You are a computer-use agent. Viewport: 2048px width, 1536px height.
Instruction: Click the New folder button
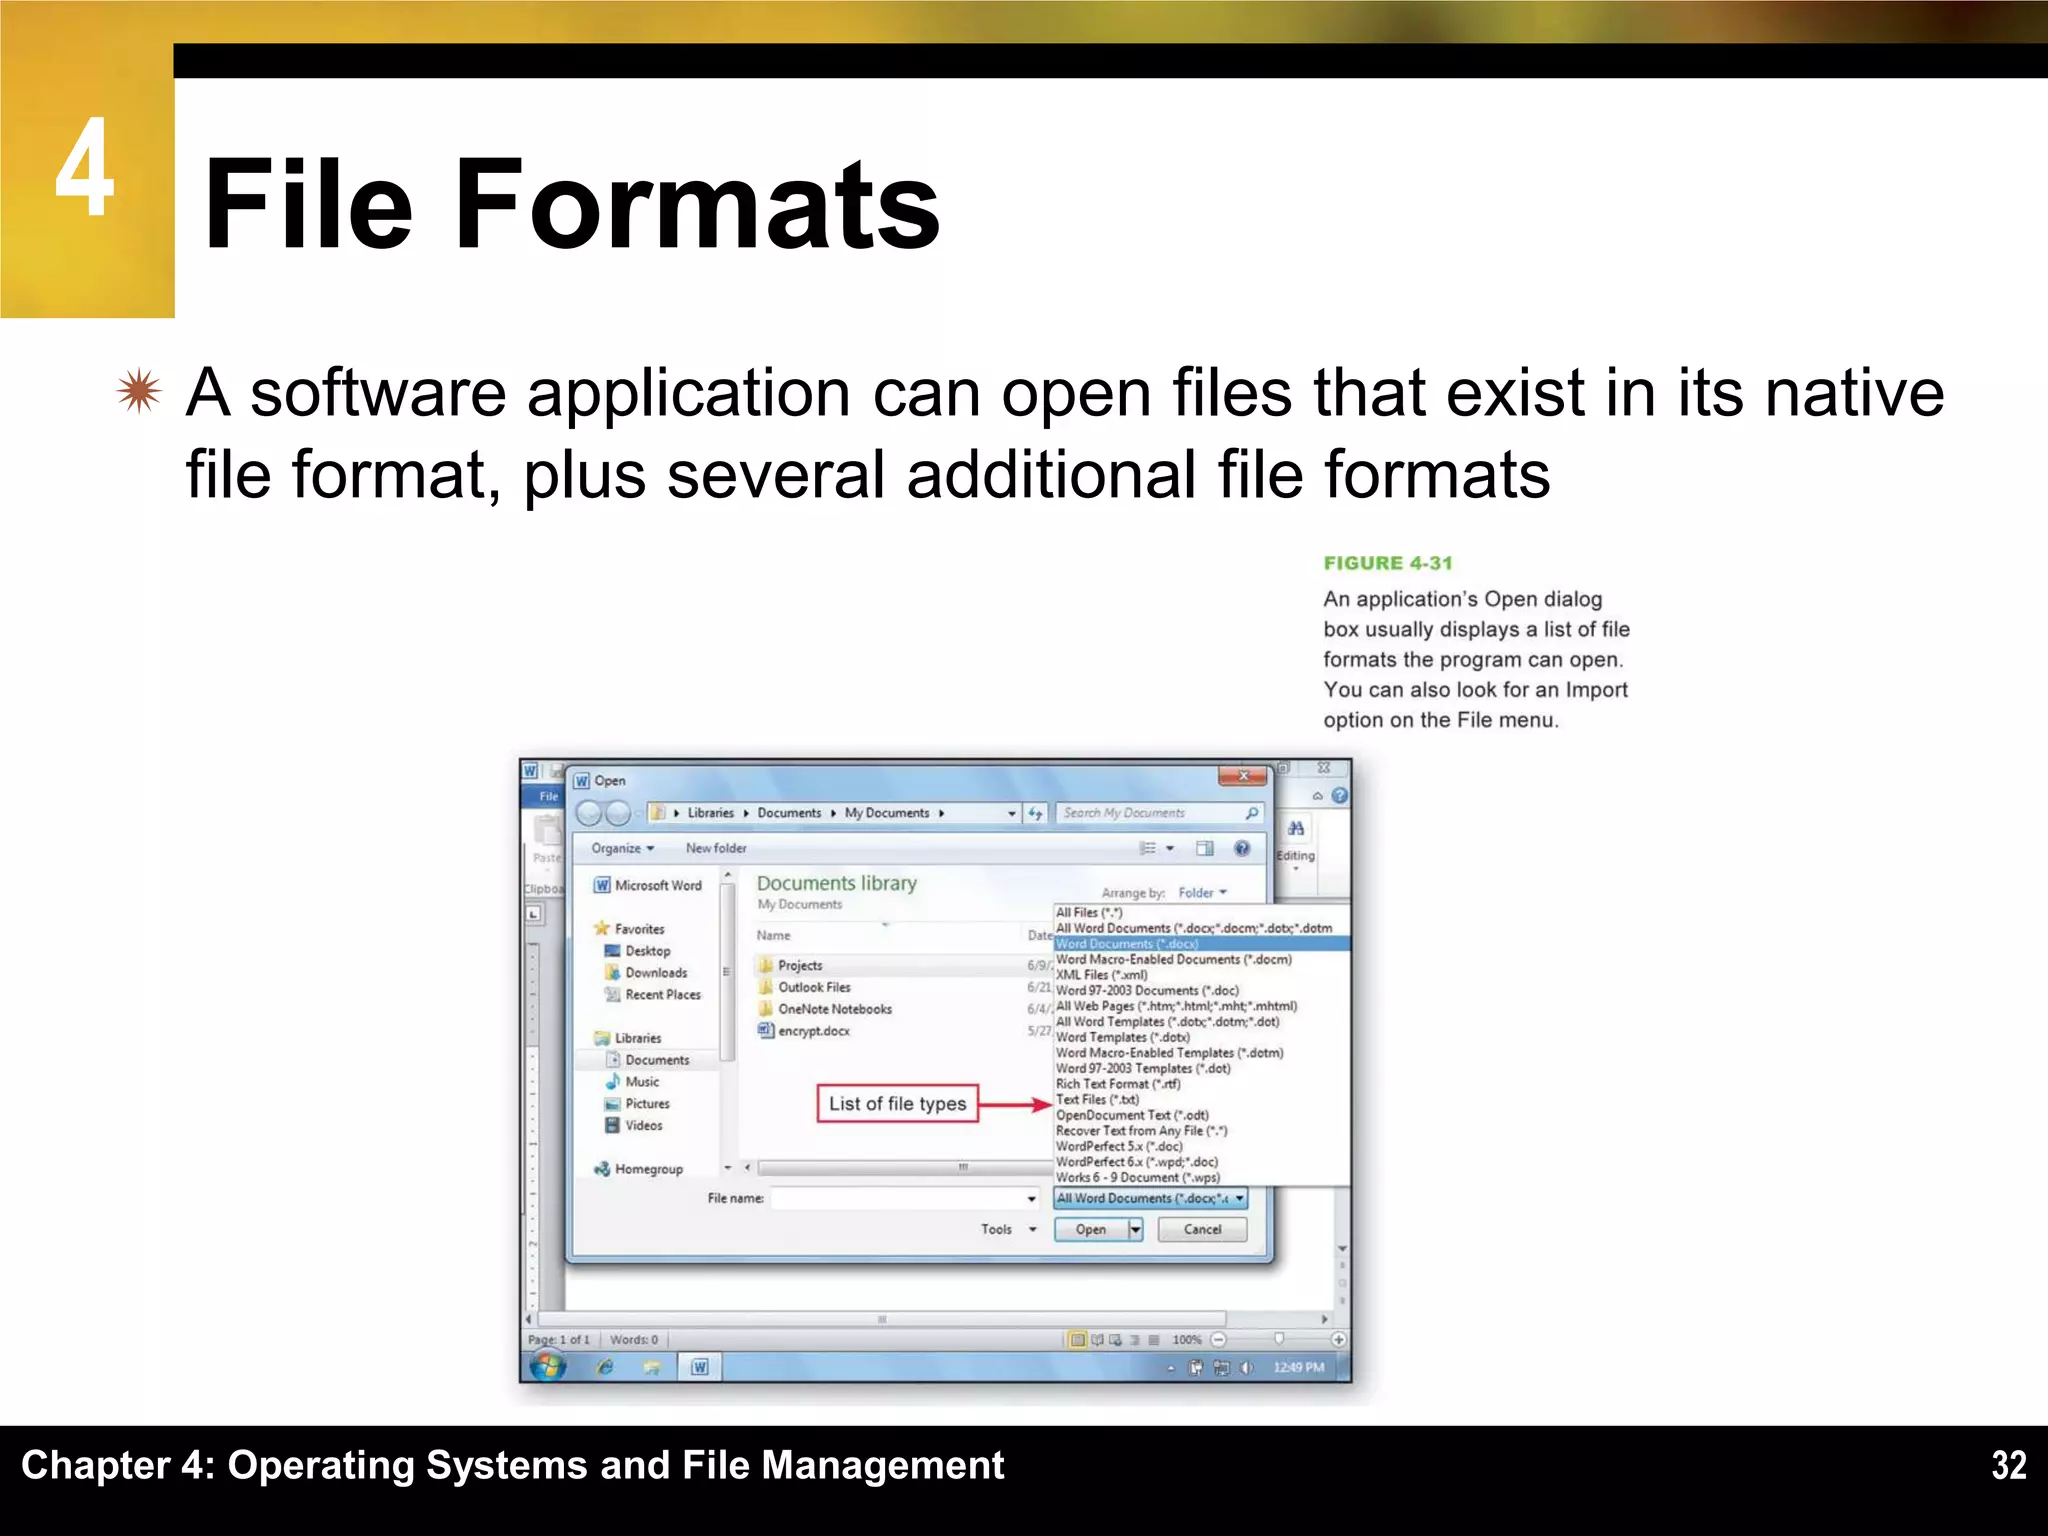(x=716, y=848)
